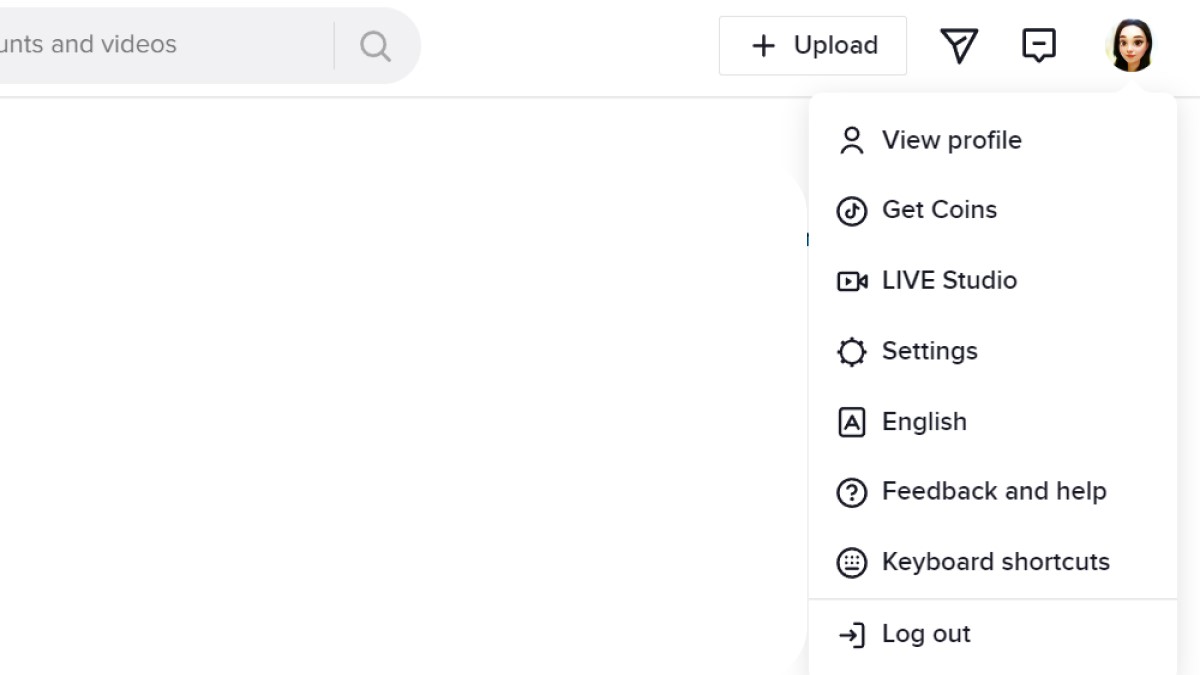Open Settings from the profile menu
1200x675 pixels.
929,351
